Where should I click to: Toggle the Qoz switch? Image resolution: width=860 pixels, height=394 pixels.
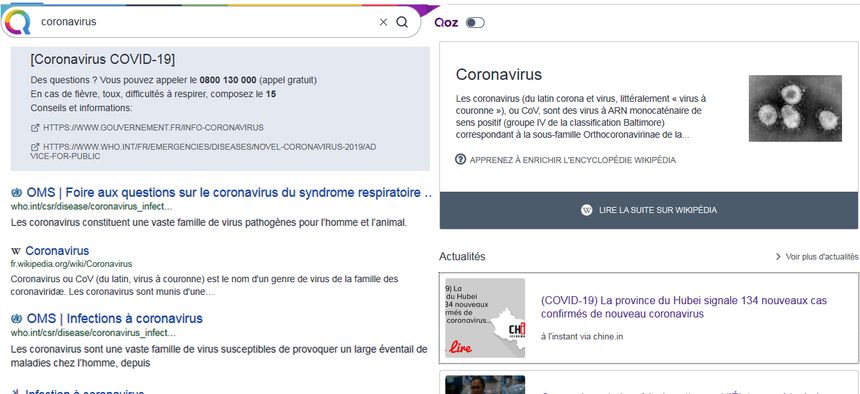[x=475, y=22]
